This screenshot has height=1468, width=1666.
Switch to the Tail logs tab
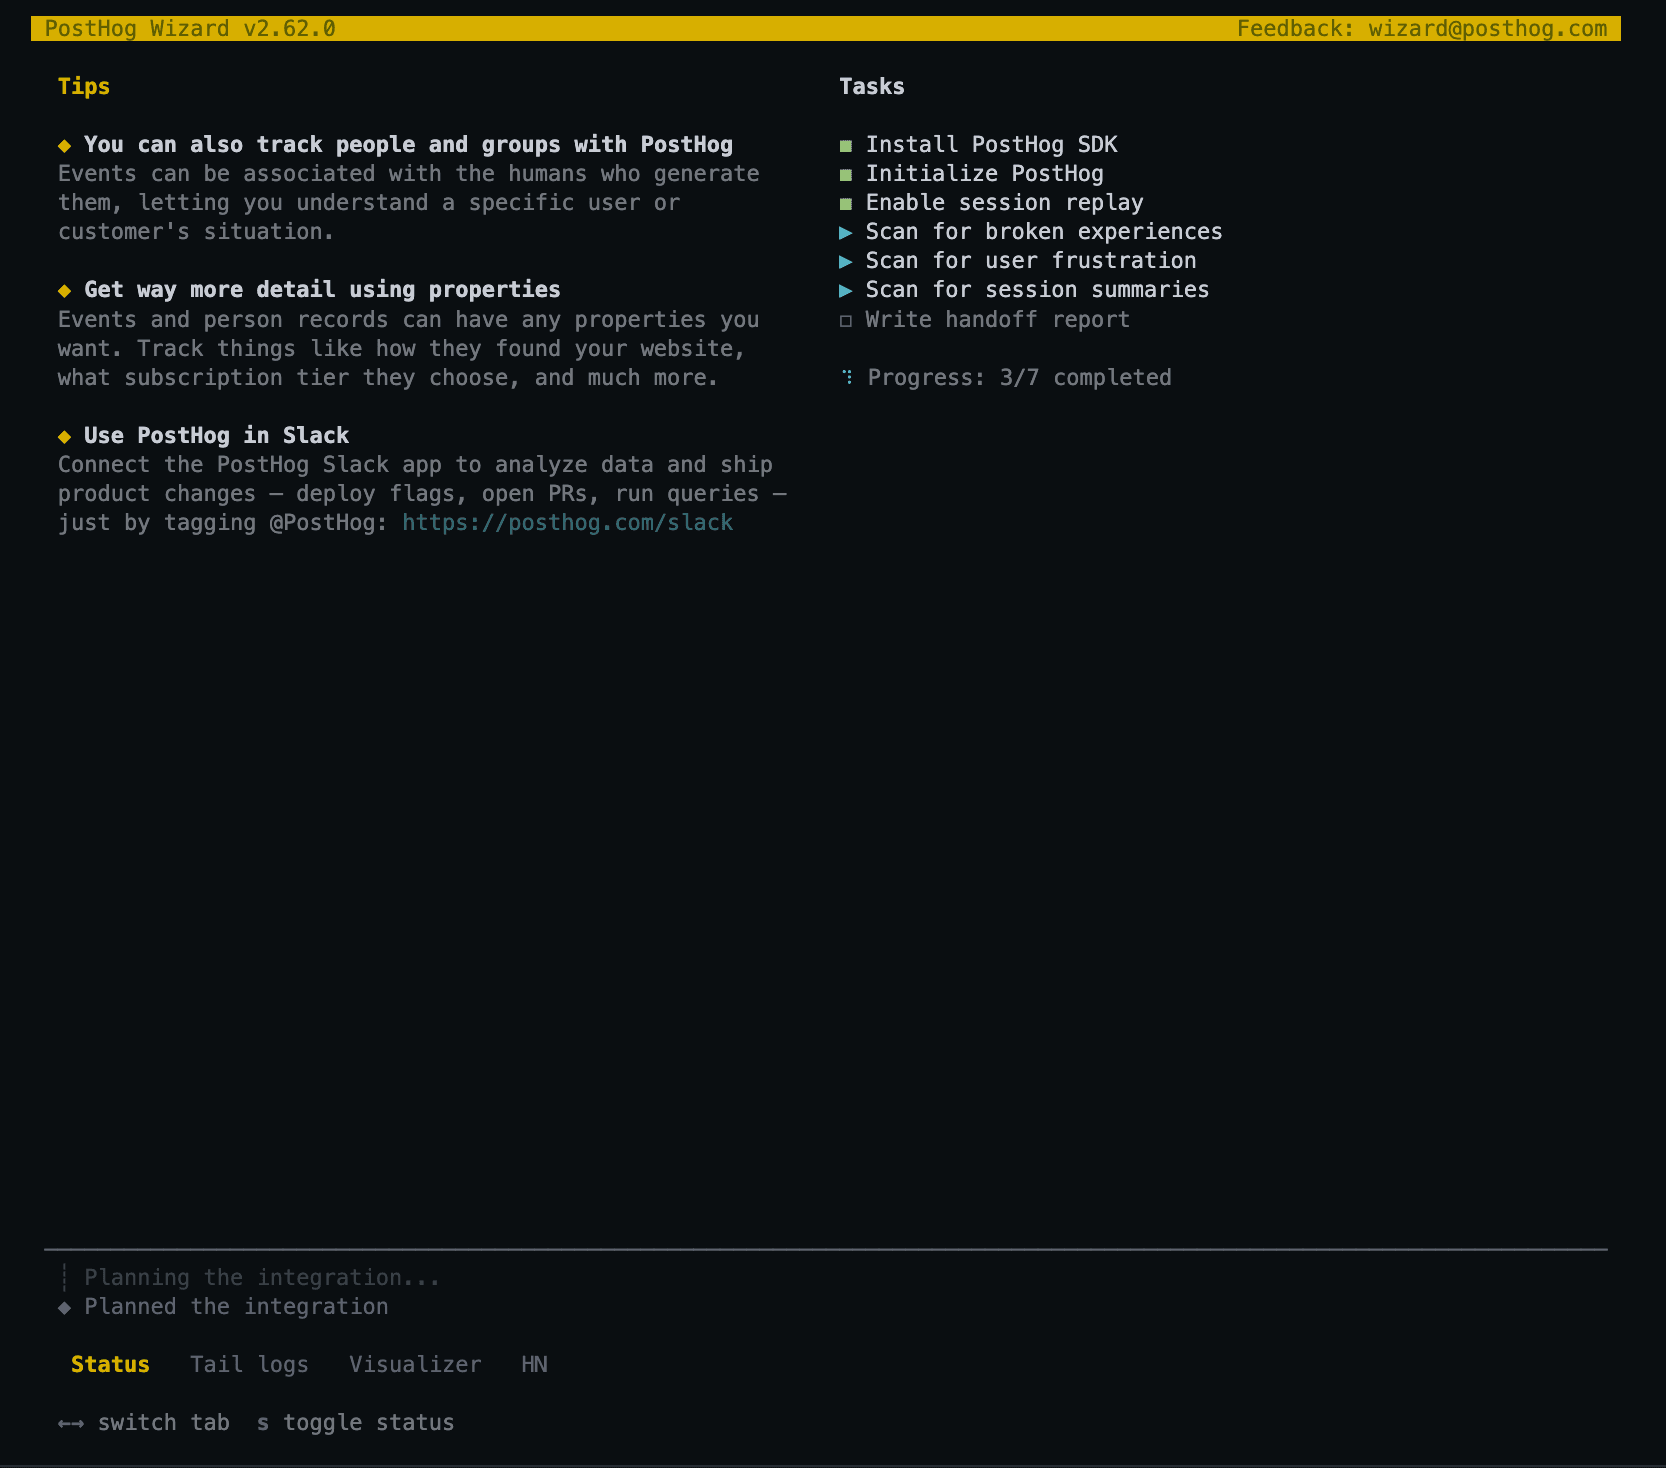click(249, 1364)
